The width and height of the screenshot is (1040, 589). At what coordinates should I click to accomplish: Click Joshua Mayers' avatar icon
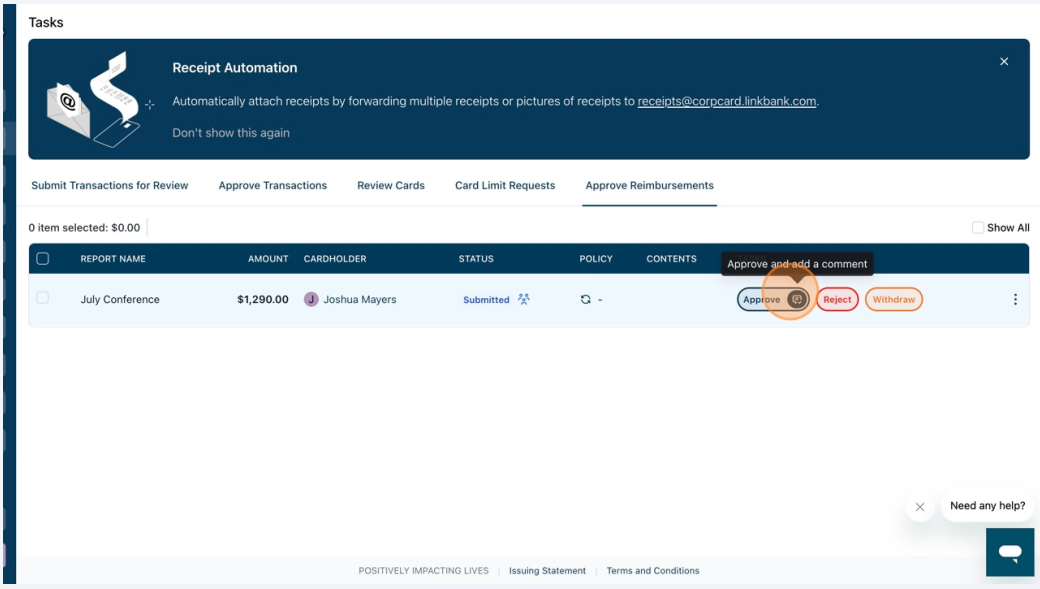pyautogui.click(x=311, y=299)
